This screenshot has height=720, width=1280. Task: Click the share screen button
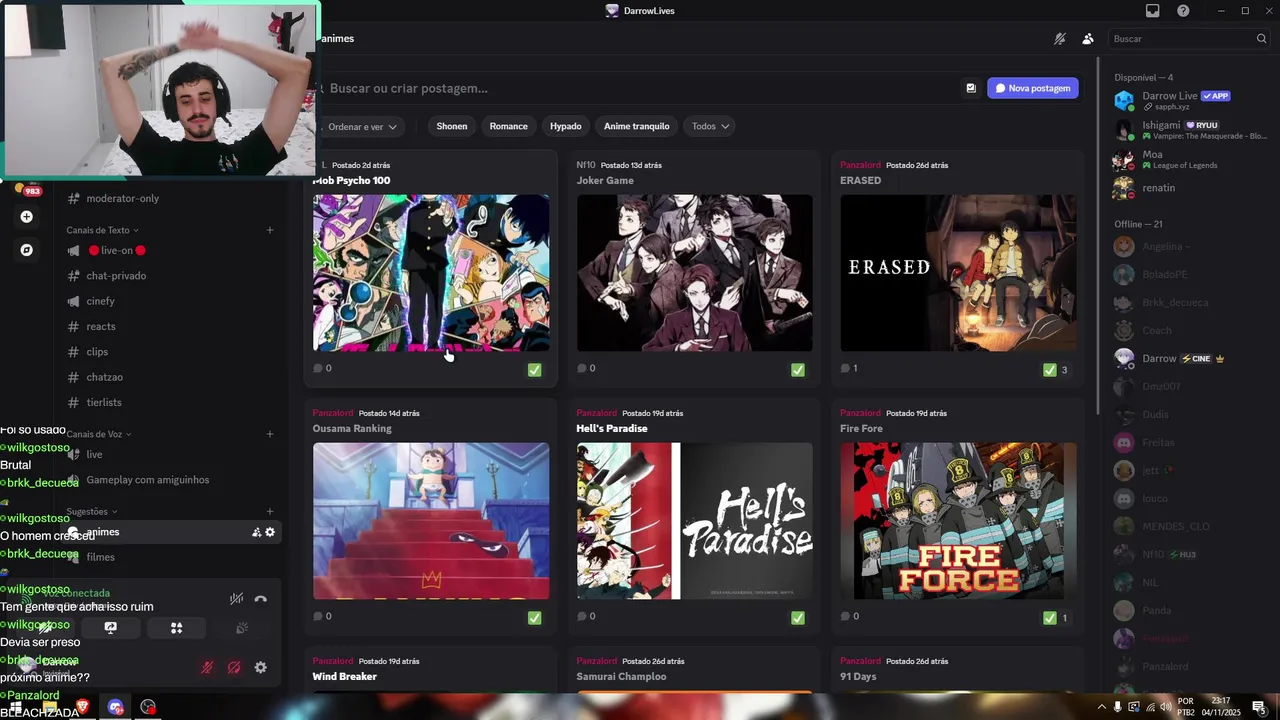click(110, 628)
